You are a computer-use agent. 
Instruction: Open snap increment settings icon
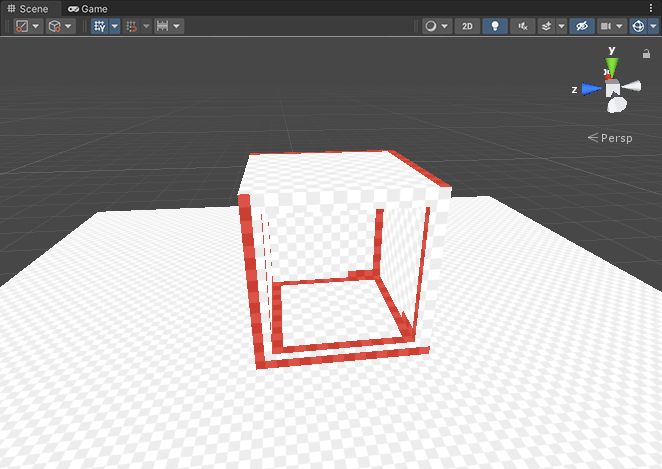click(x=163, y=26)
